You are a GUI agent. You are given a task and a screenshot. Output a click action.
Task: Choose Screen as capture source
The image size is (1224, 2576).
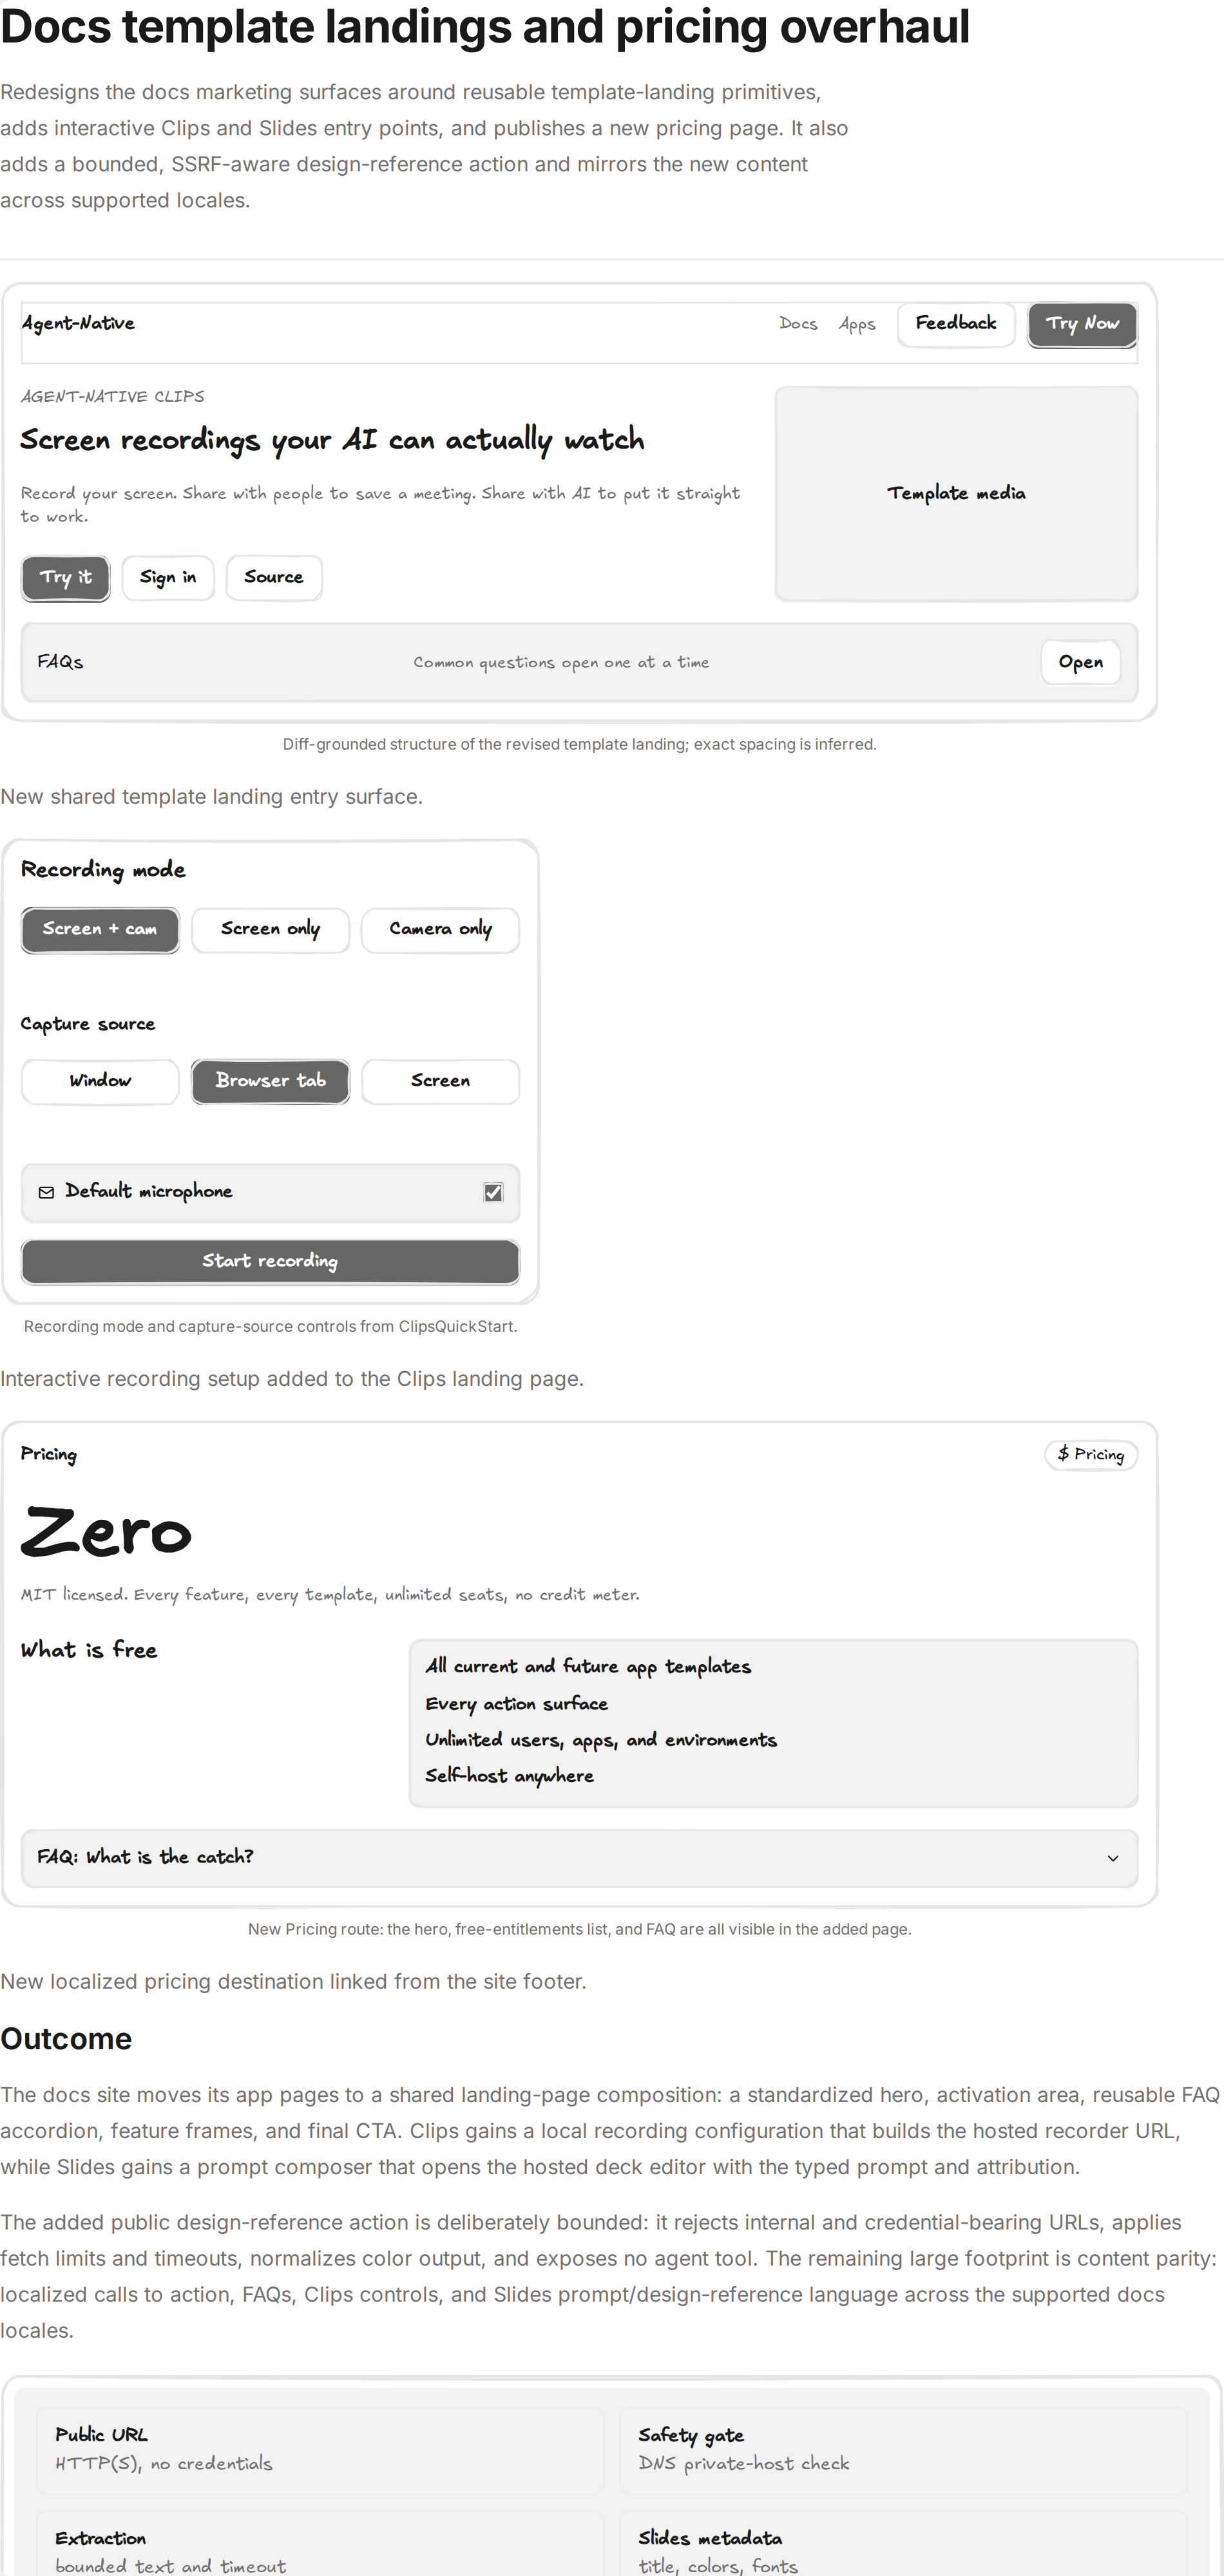click(x=440, y=1081)
